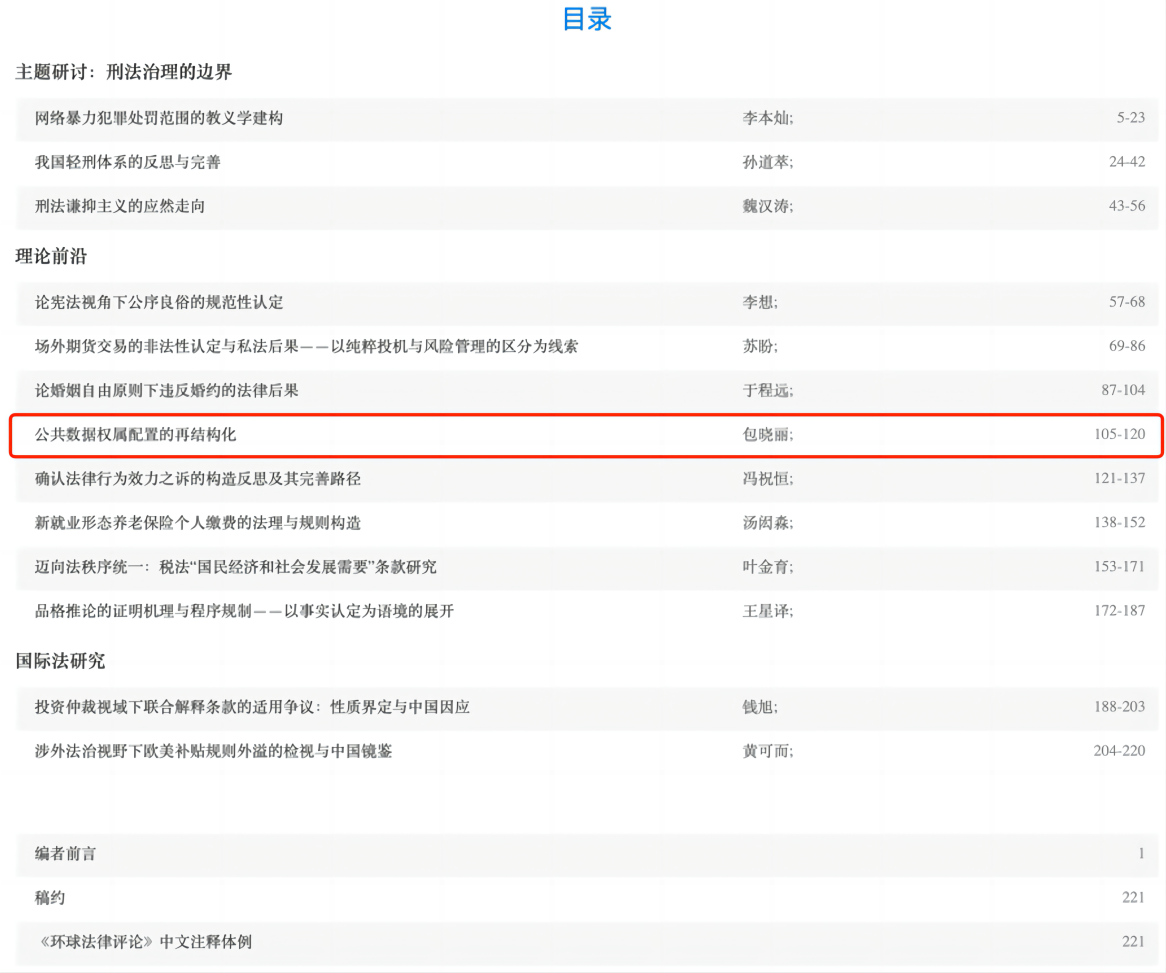
Task: Open article 论婚姻自由原则下违反婚约的法律后果
Action: click(166, 390)
